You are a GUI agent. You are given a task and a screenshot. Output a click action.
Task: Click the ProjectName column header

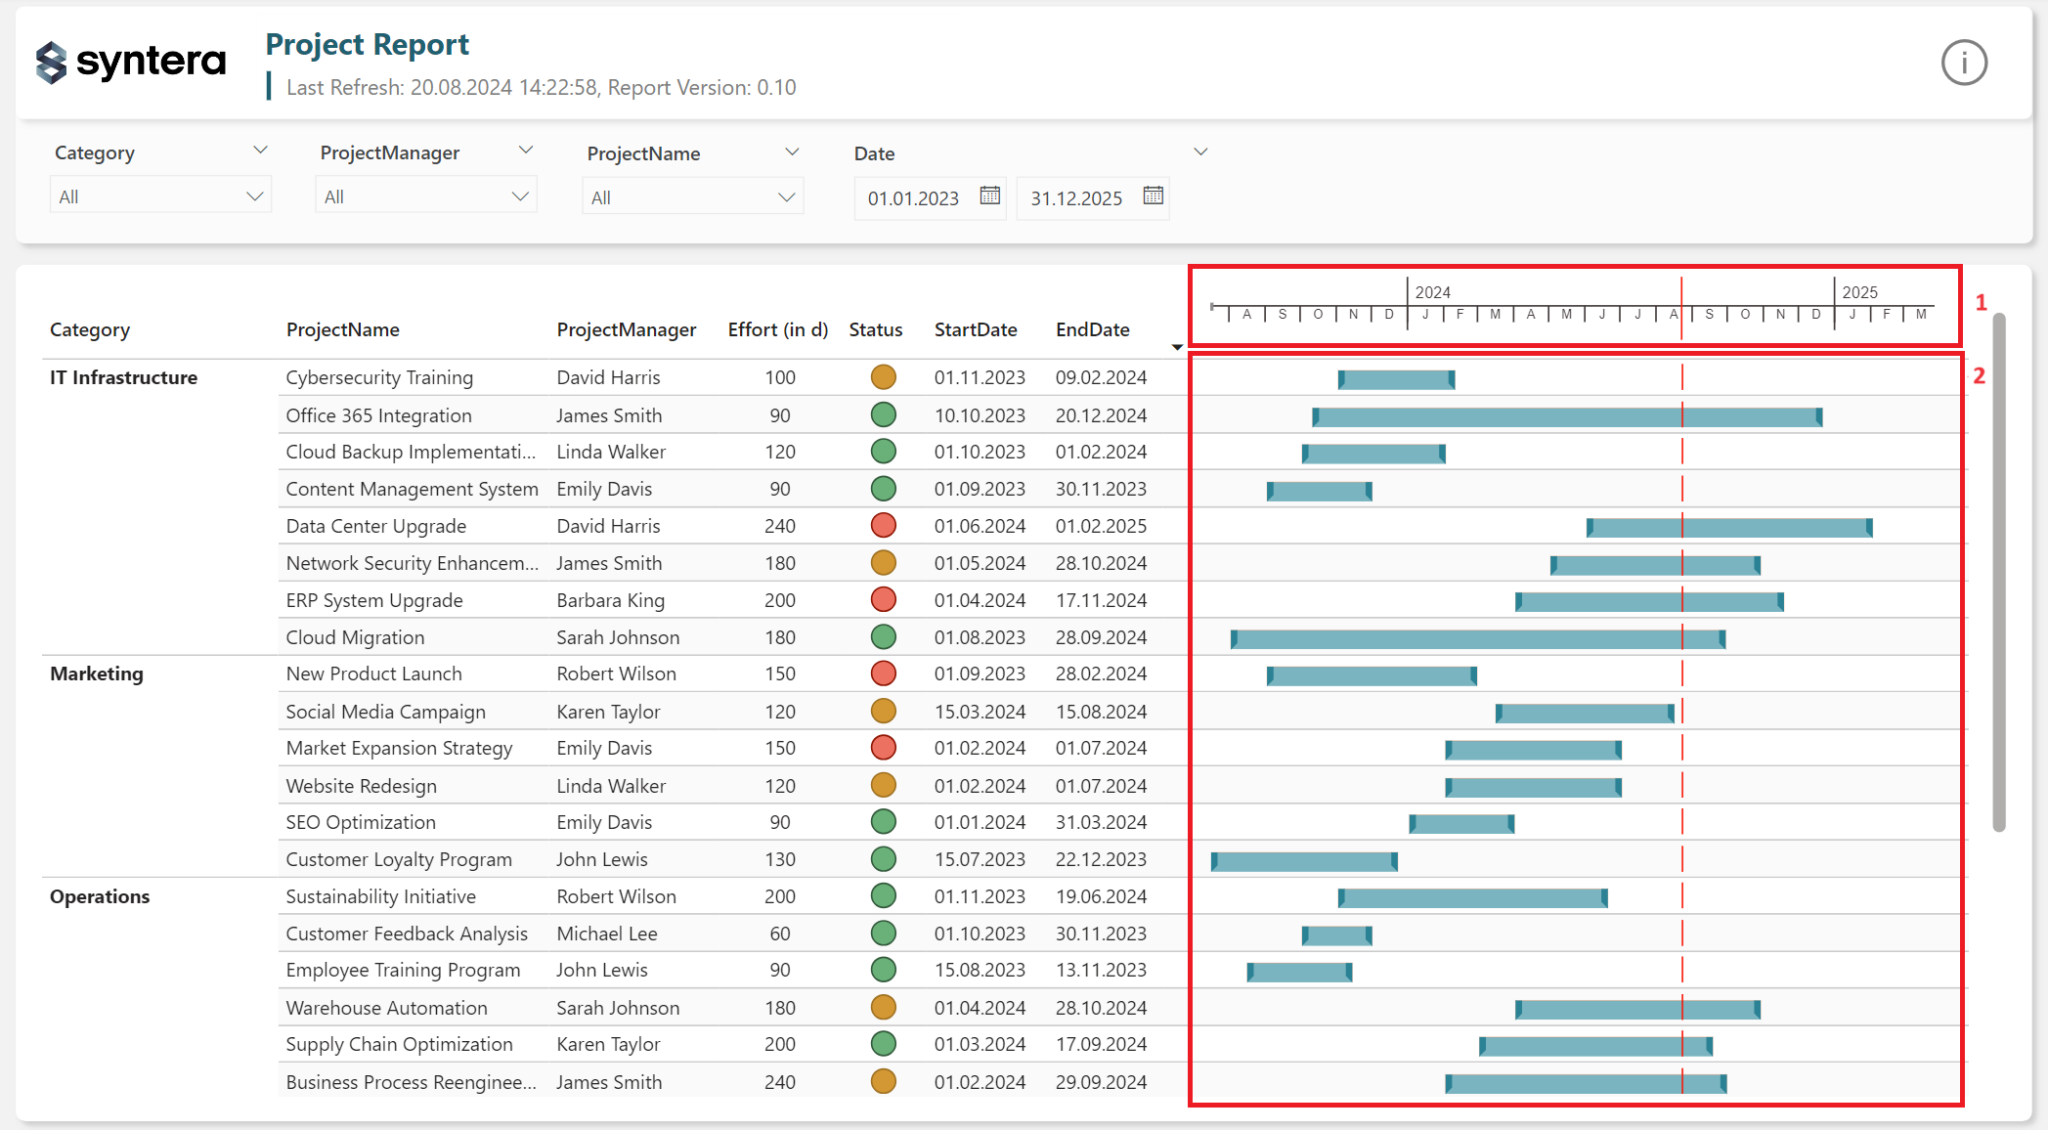pos(343,329)
